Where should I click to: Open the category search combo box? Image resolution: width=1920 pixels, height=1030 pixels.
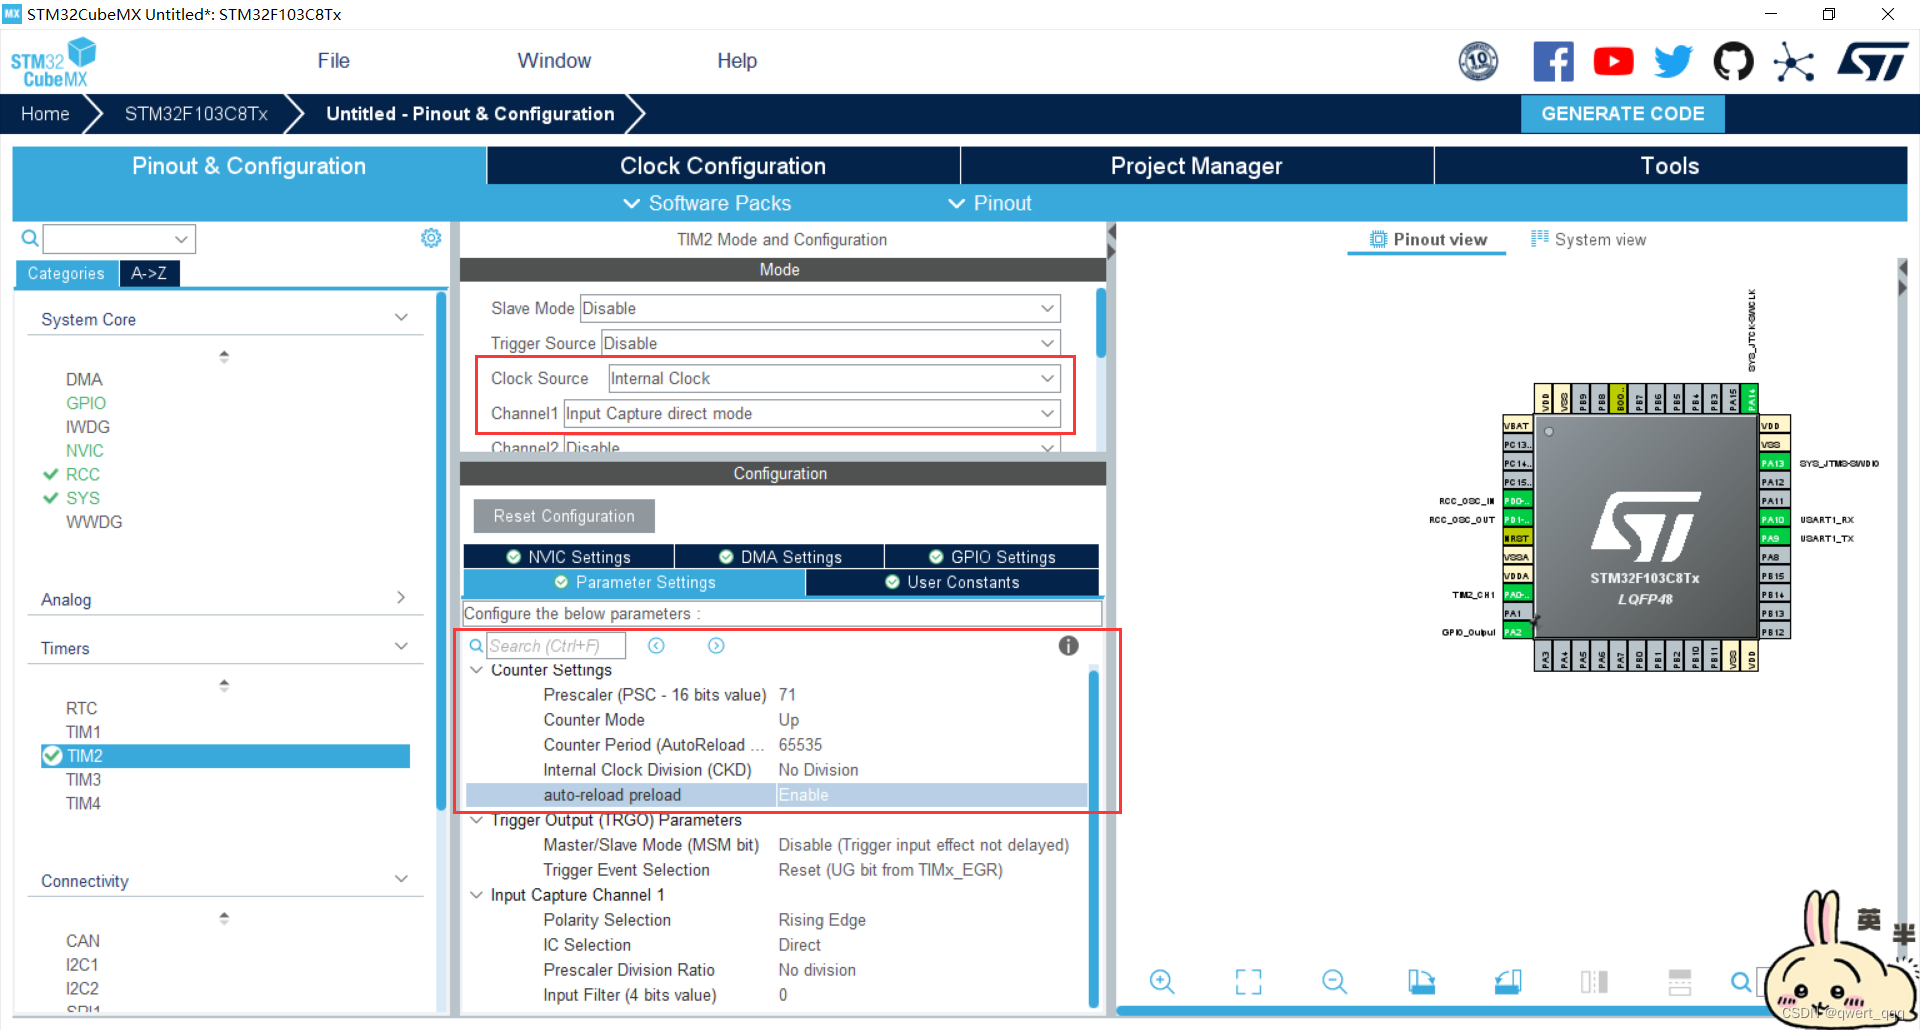119,238
